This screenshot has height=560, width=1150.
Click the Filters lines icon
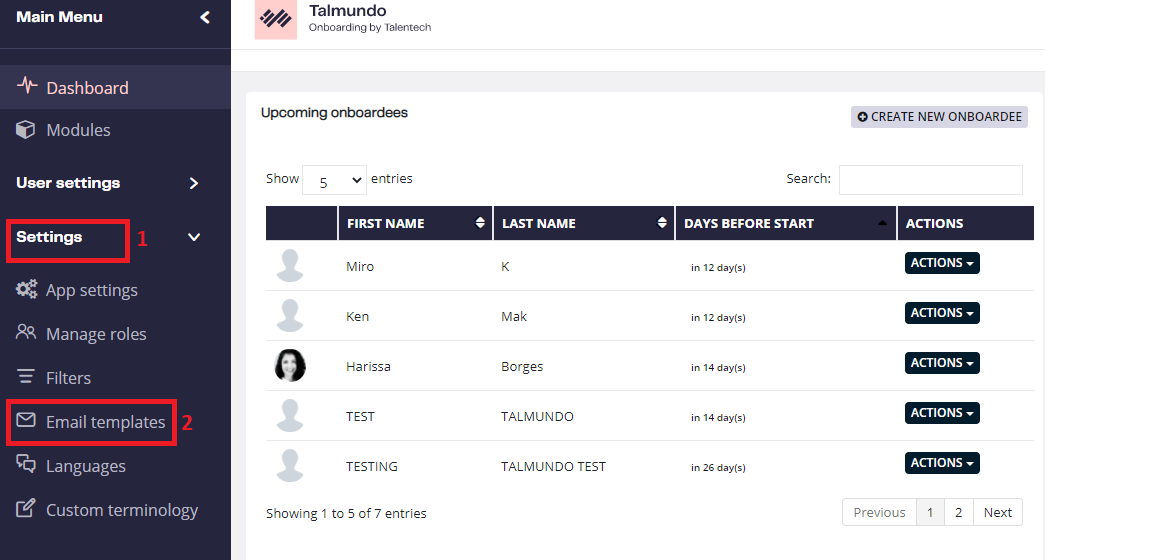click(26, 377)
